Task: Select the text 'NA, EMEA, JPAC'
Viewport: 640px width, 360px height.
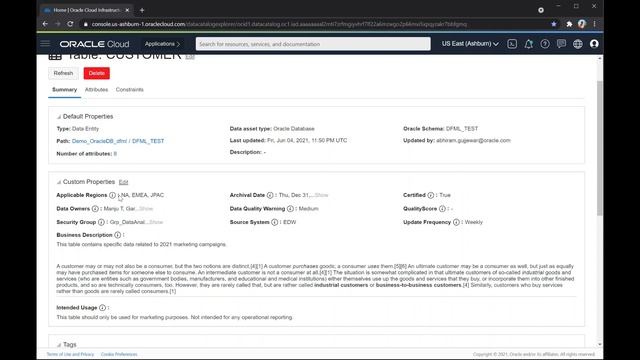Action: coord(142,195)
